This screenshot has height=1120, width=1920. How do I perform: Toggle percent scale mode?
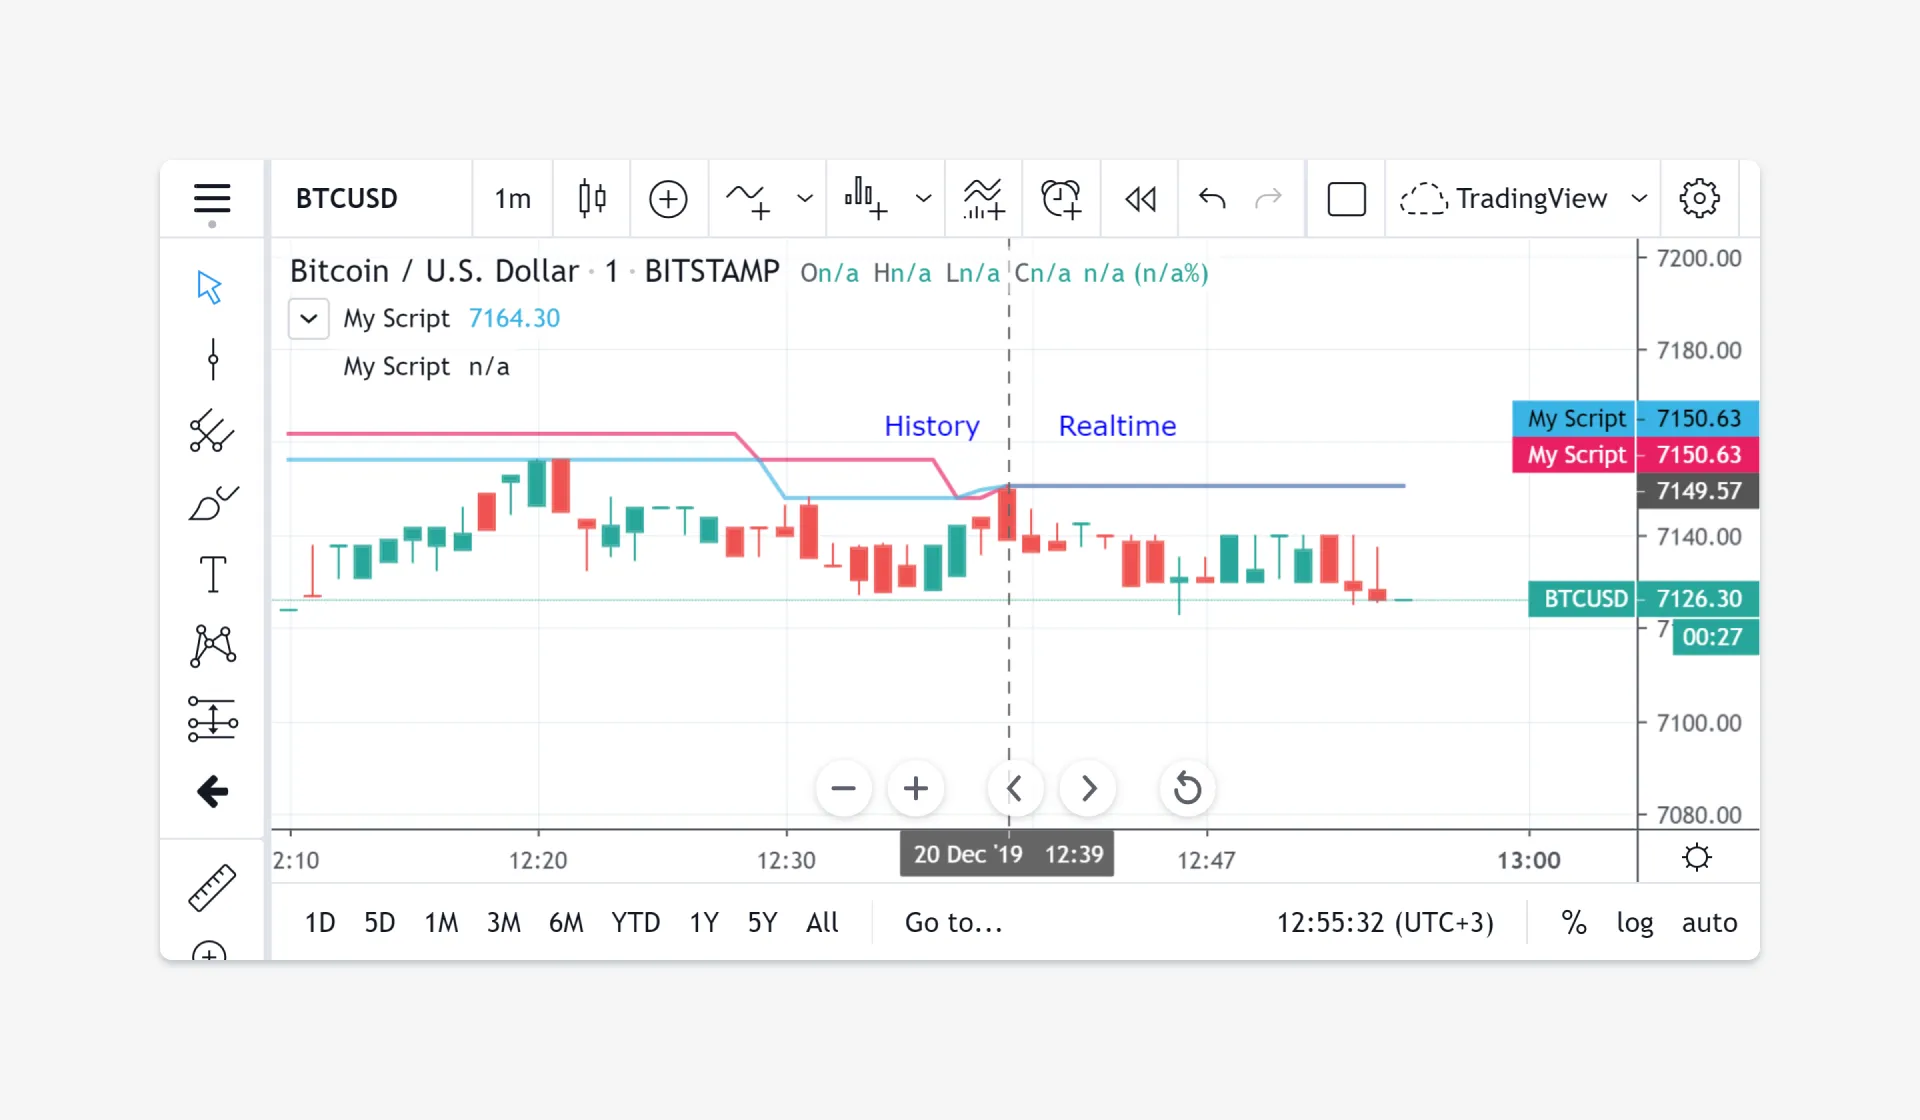(1574, 922)
